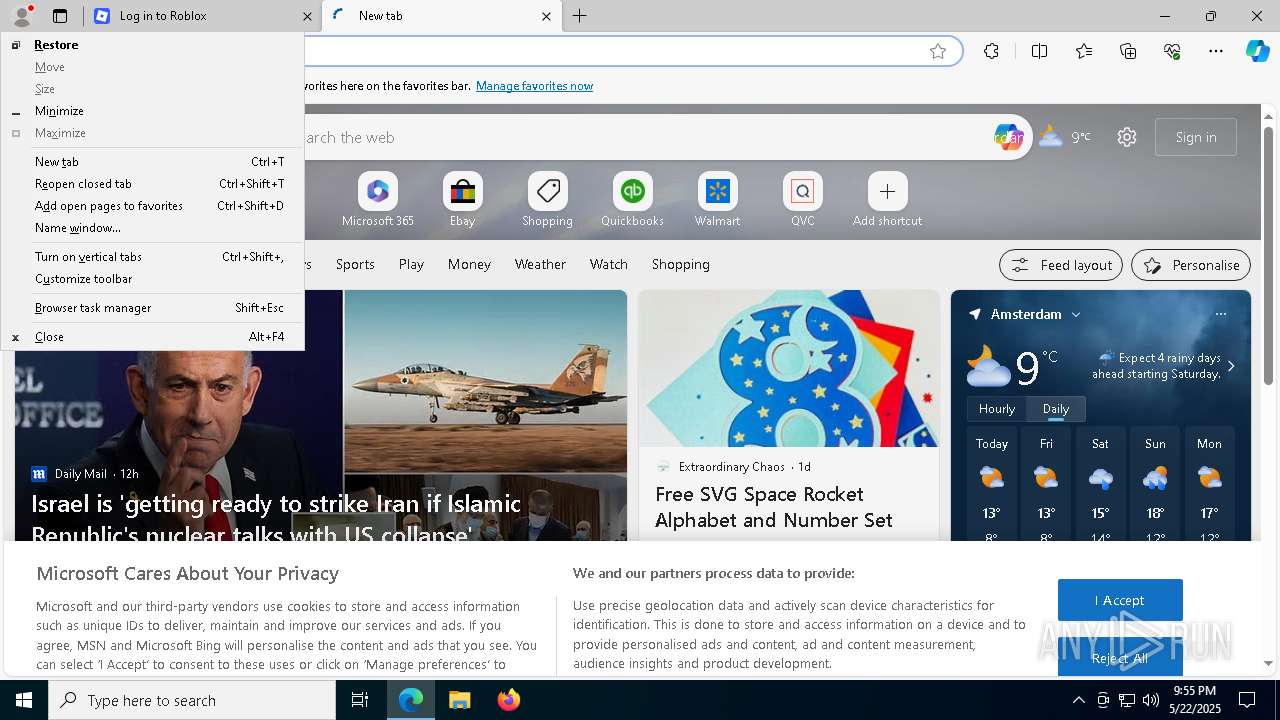Expand the Amsterdam location dropdown

pyautogui.click(x=1076, y=314)
